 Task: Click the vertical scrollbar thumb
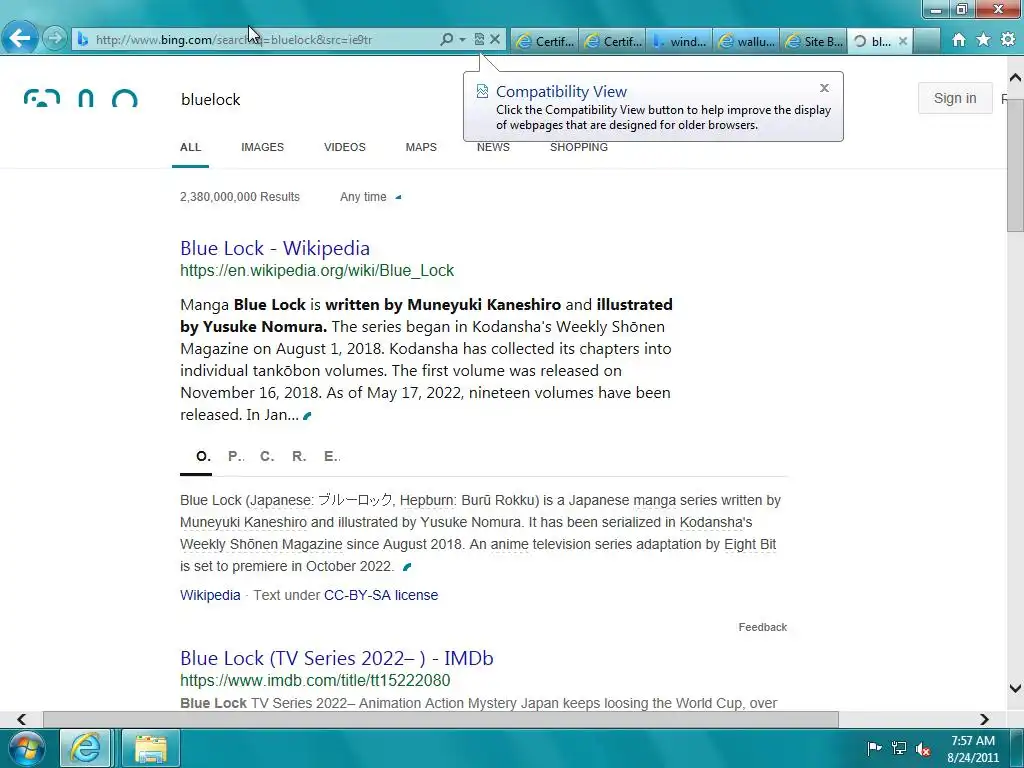coord(1015,165)
